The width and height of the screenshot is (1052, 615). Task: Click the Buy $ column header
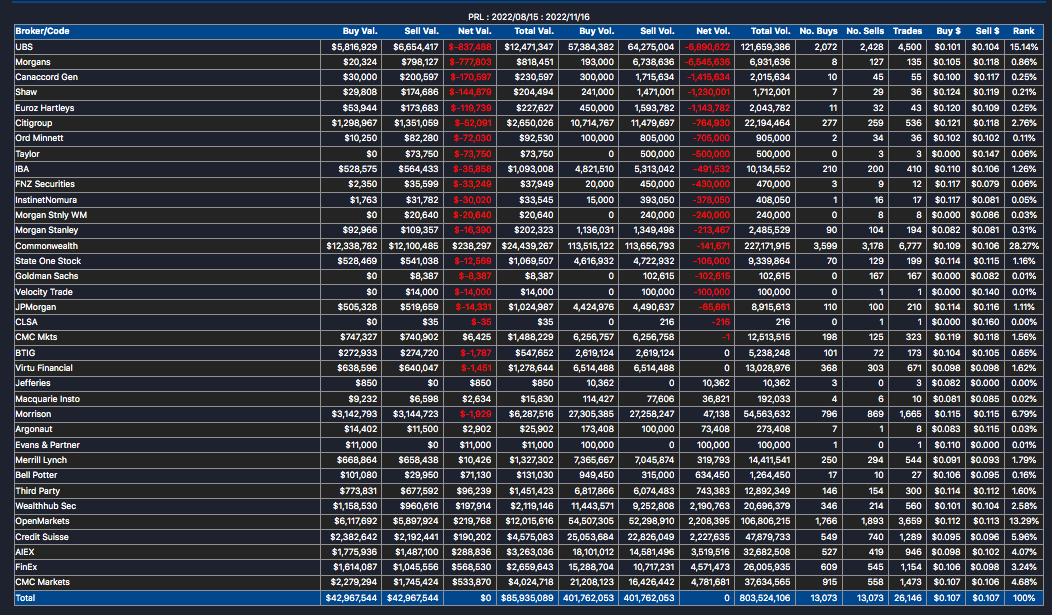coord(948,31)
